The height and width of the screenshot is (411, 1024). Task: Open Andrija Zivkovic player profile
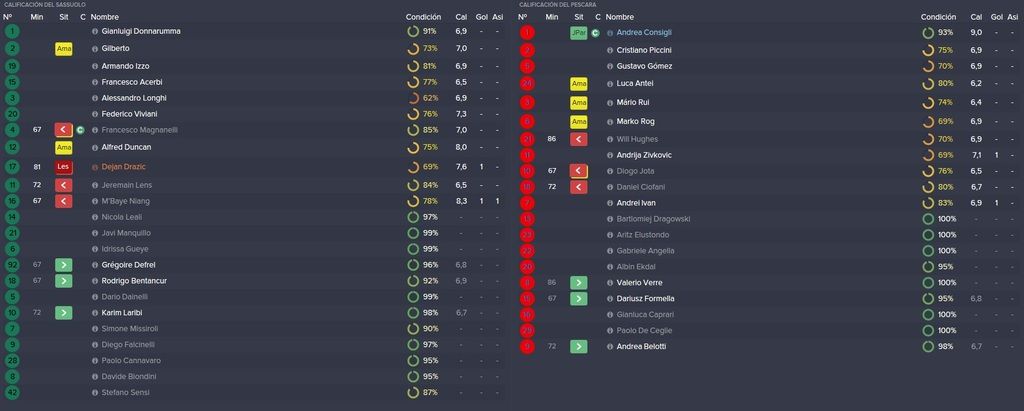(644, 156)
